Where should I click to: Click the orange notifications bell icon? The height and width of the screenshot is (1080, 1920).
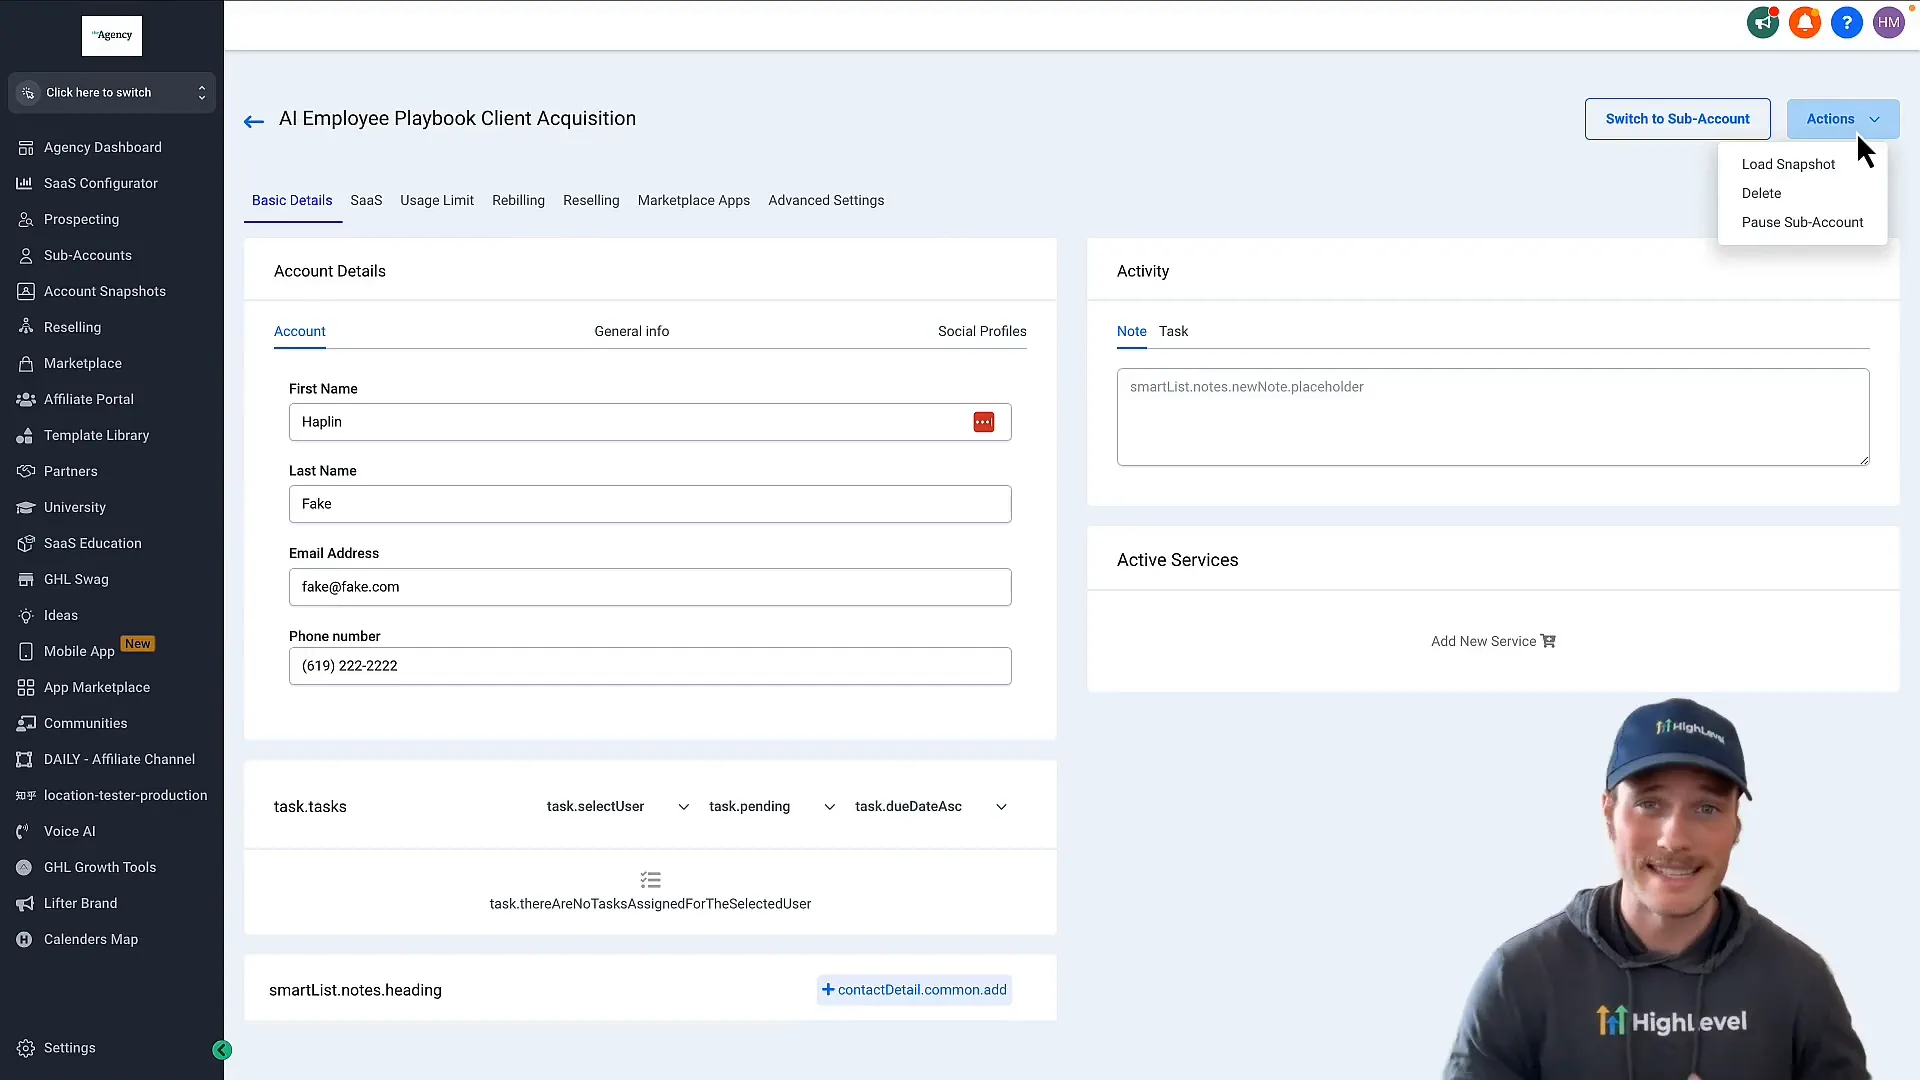[x=1805, y=22]
